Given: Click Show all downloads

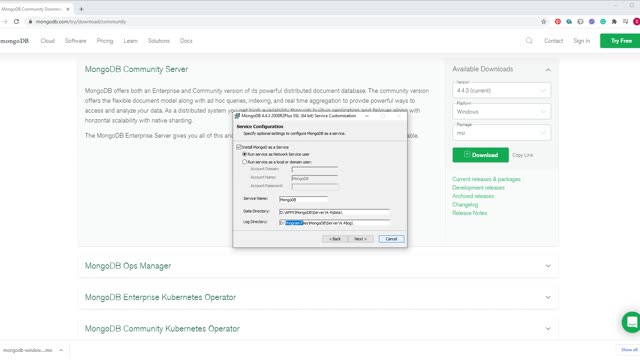Looking at the screenshot, I should 629,350.
